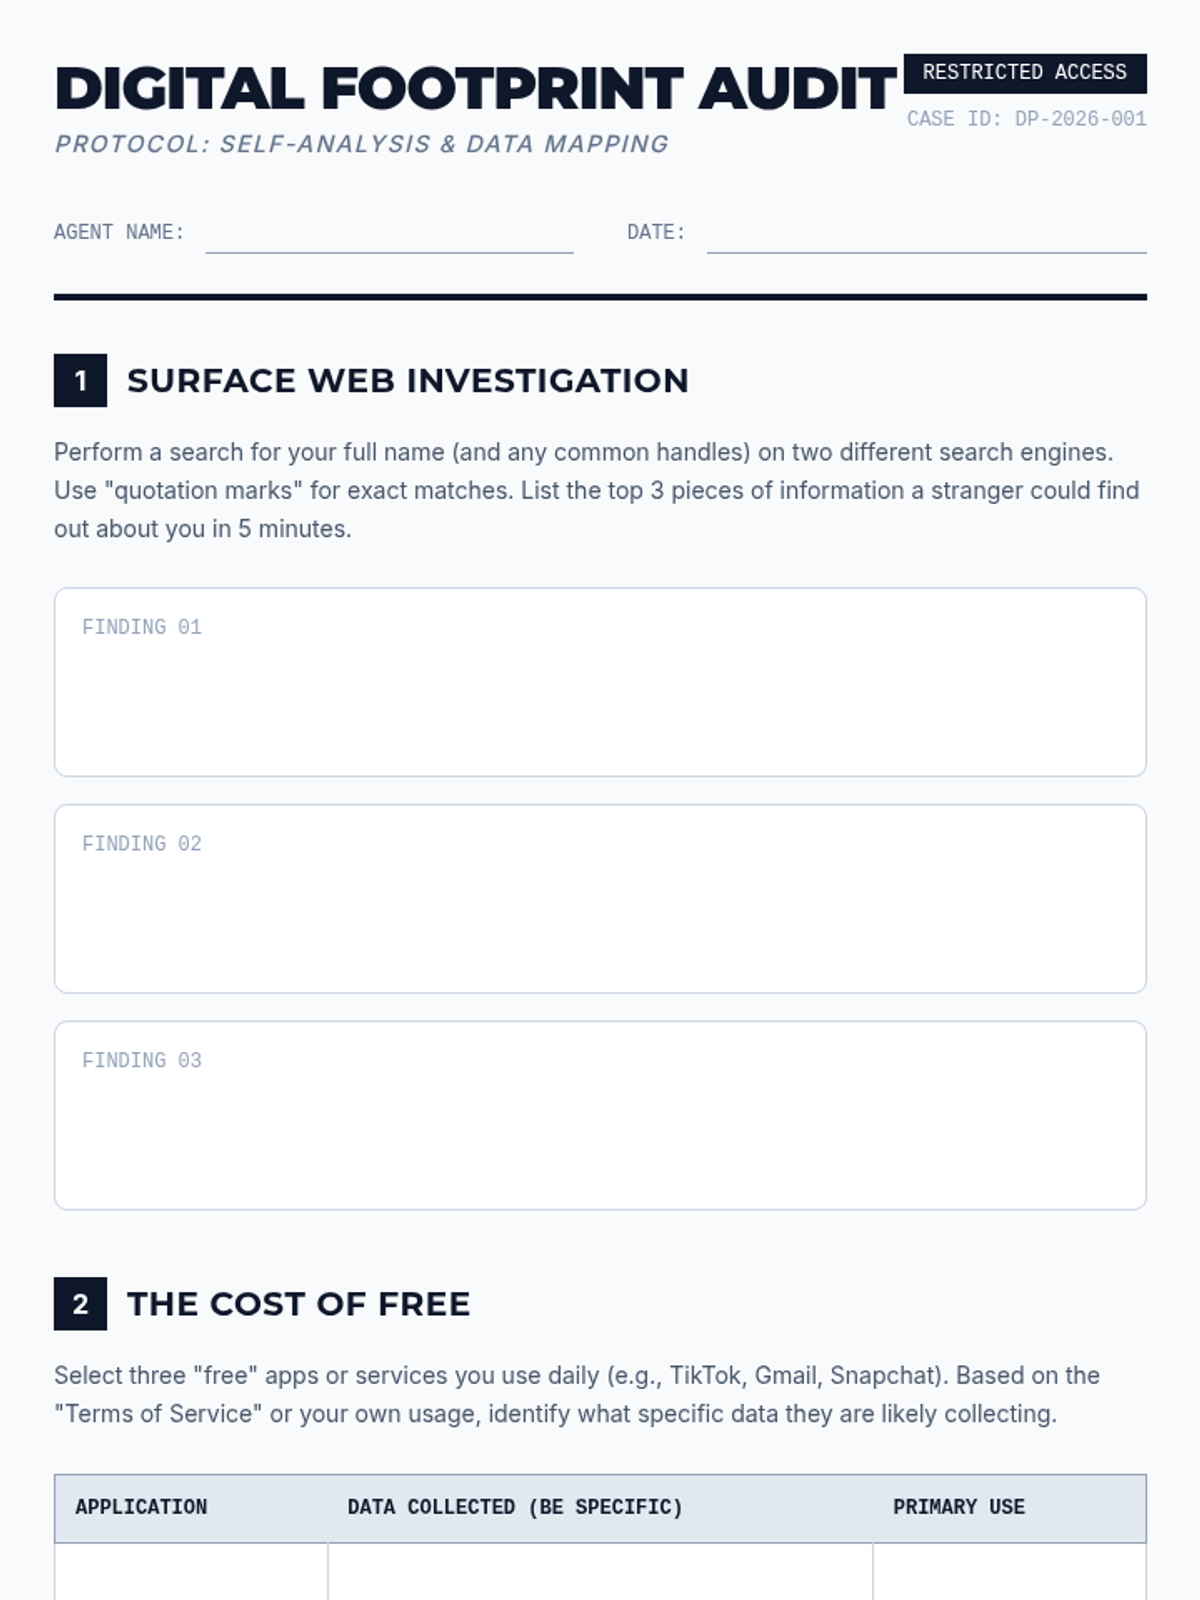Click the Primary Use column header
This screenshot has height=1600, width=1200.
point(959,1507)
